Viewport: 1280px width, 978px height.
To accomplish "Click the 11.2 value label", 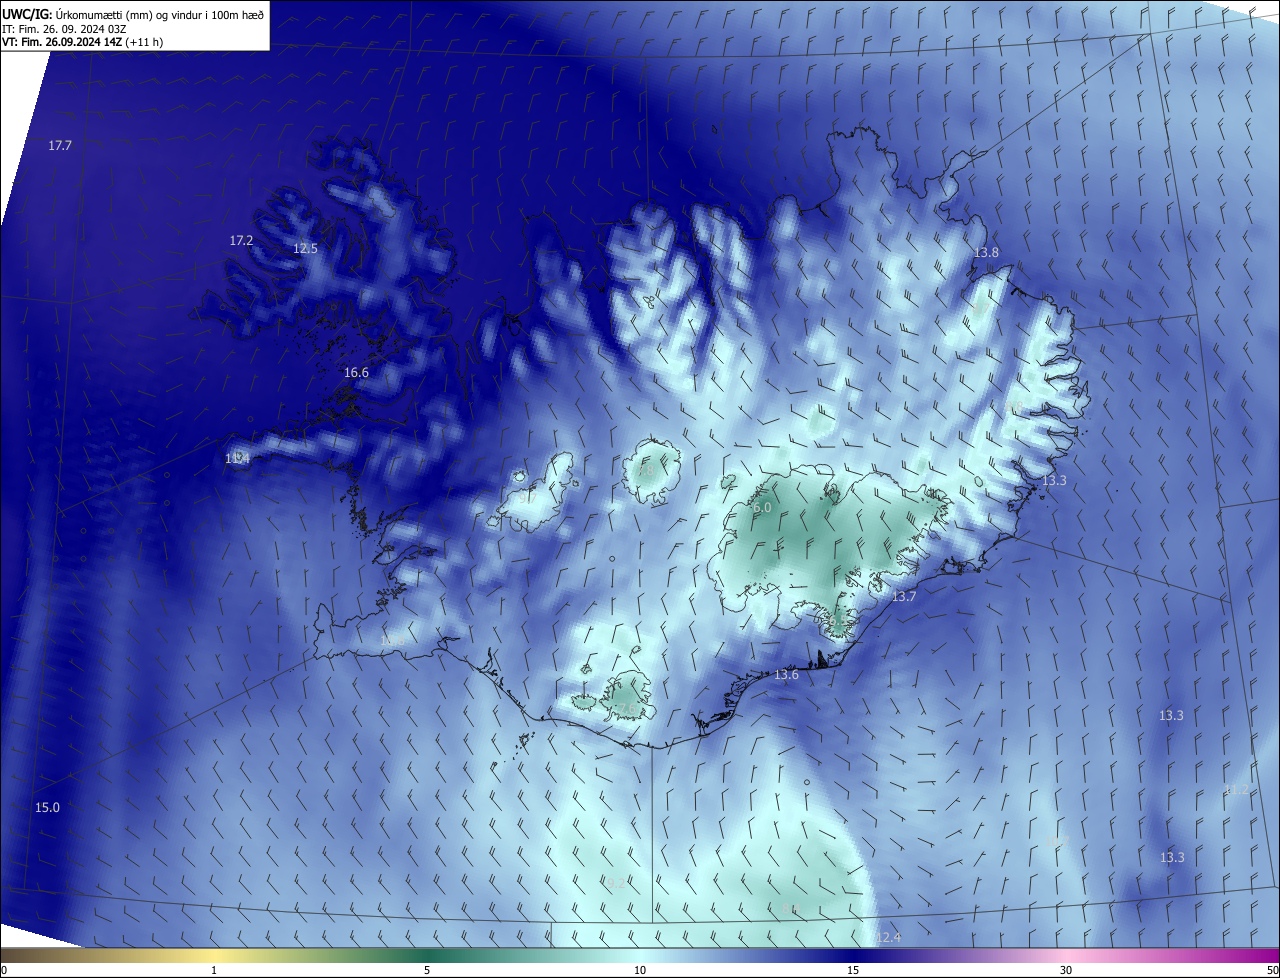I will point(1236,790).
